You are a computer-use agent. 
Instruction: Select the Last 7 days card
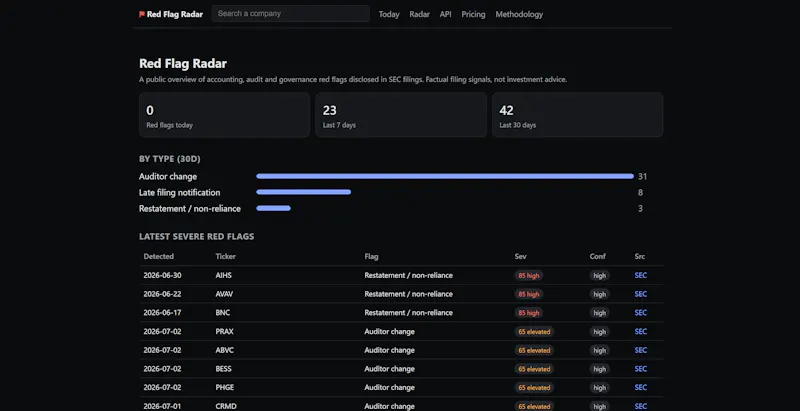click(x=401, y=115)
